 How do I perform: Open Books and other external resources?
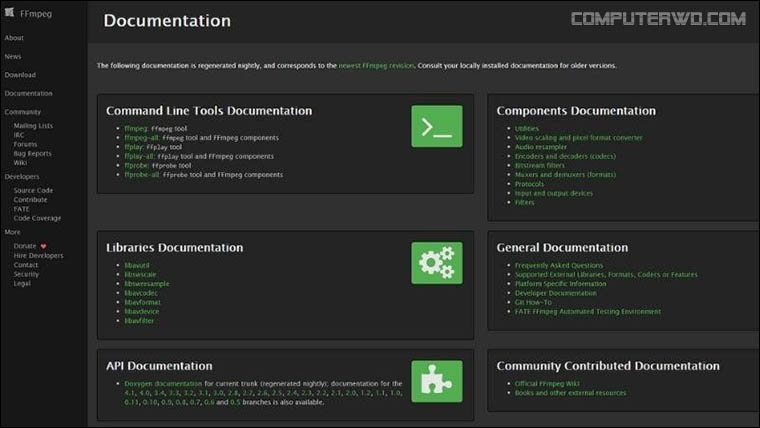(570, 393)
